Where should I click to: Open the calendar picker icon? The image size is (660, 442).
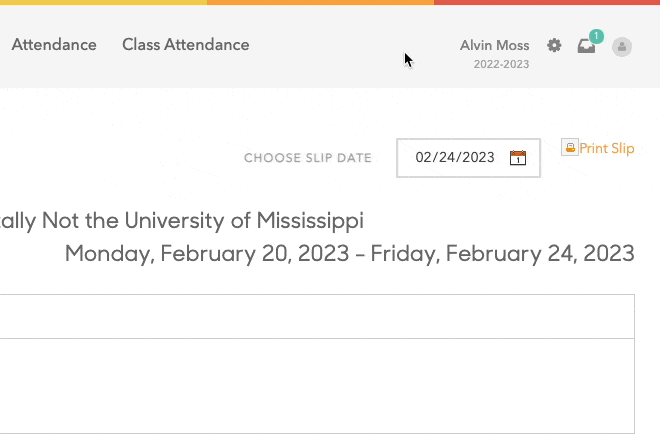(518, 157)
